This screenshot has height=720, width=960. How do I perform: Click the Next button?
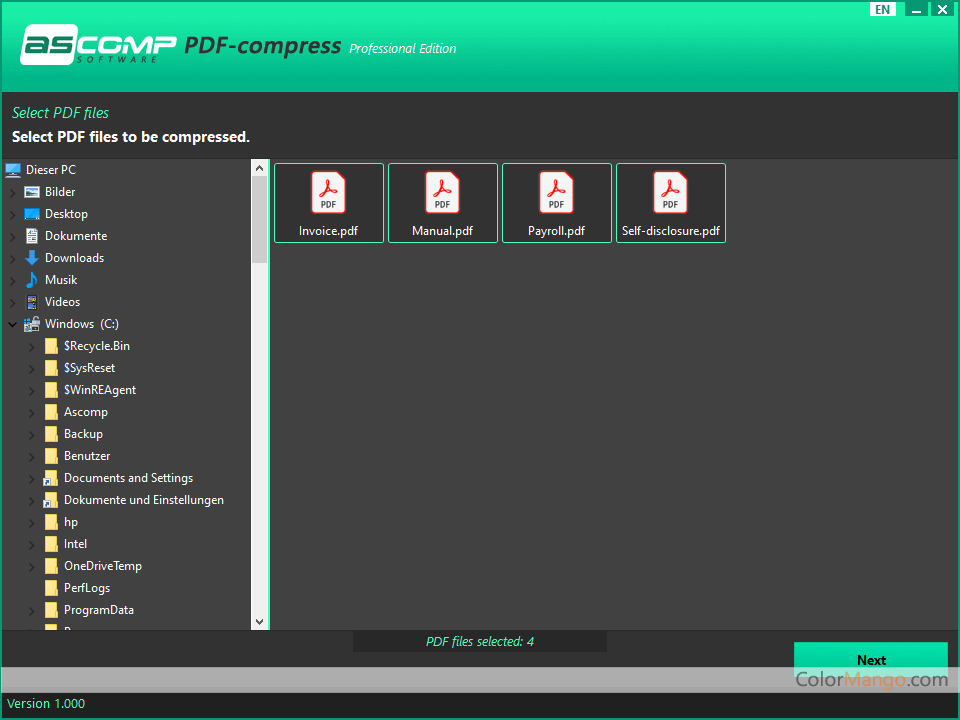coord(871,660)
